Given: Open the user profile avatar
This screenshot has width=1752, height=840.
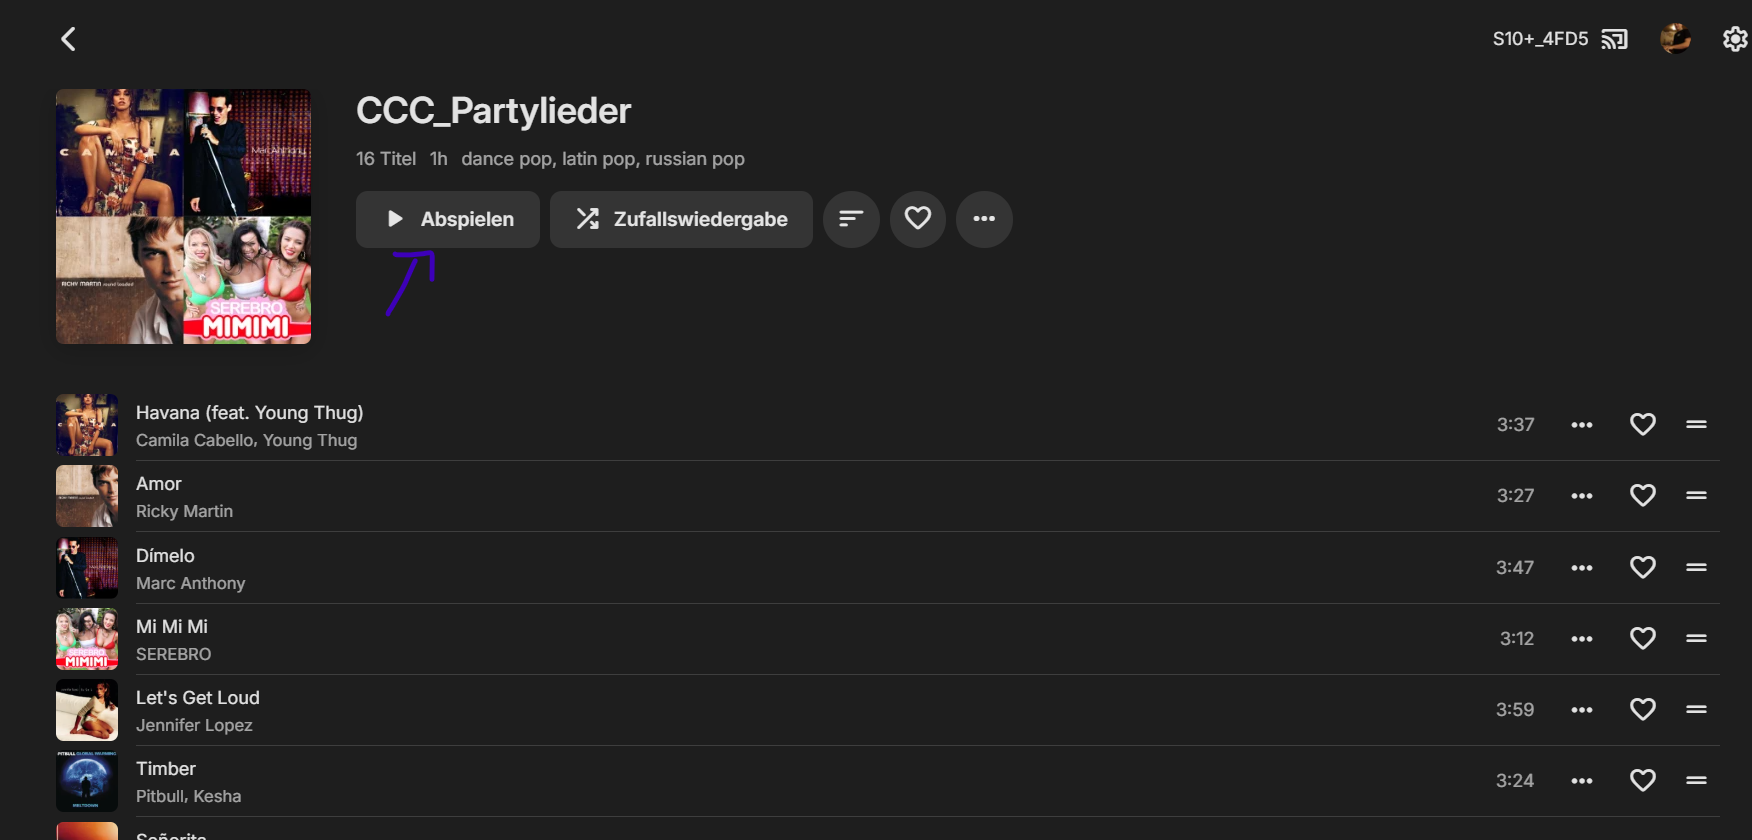Looking at the screenshot, I should (x=1675, y=39).
